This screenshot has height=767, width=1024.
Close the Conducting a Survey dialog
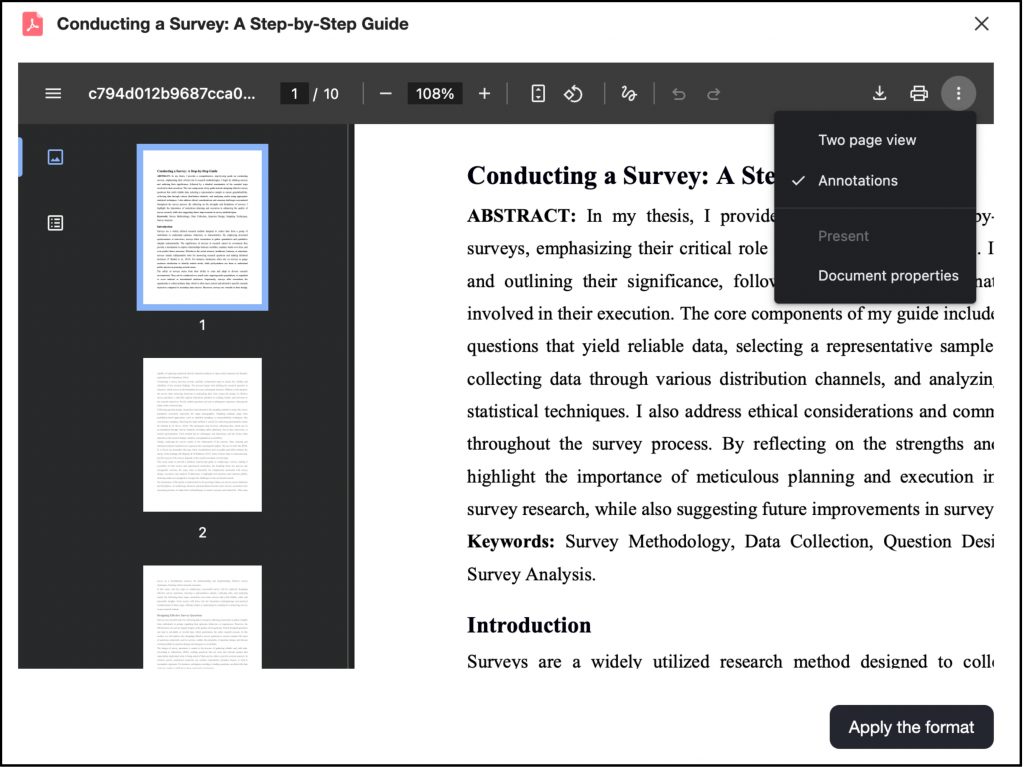[x=981, y=24]
